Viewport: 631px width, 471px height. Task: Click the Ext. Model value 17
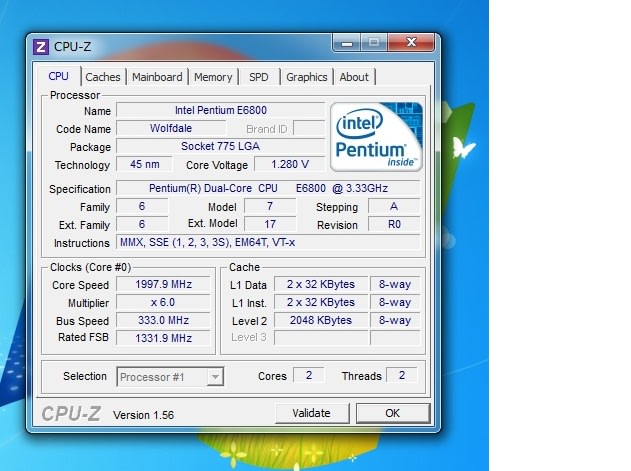pyautogui.click(x=270, y=224)
